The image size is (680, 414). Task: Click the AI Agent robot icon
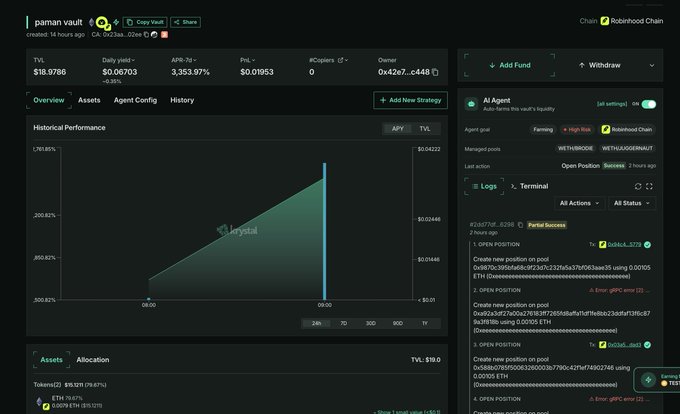point(471,104)
